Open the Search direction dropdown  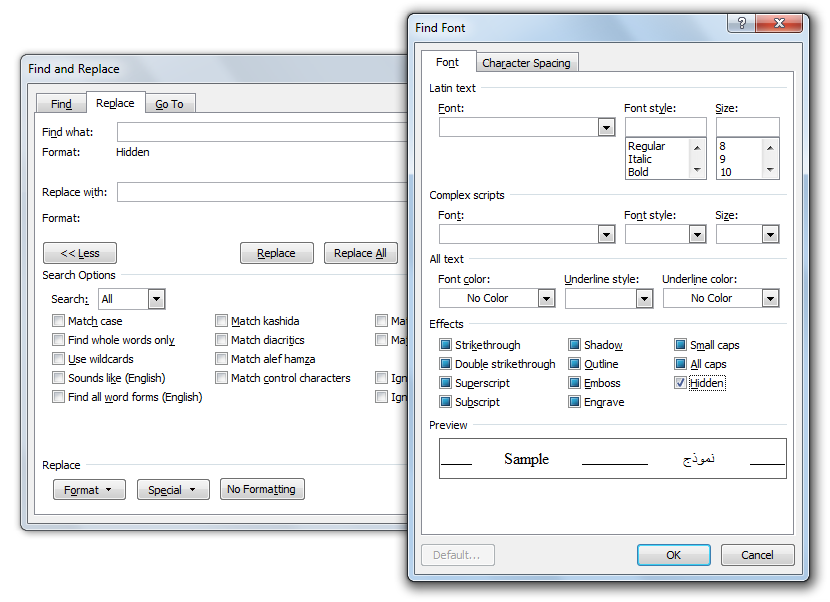pyautogui.click(x=156, y=299)
